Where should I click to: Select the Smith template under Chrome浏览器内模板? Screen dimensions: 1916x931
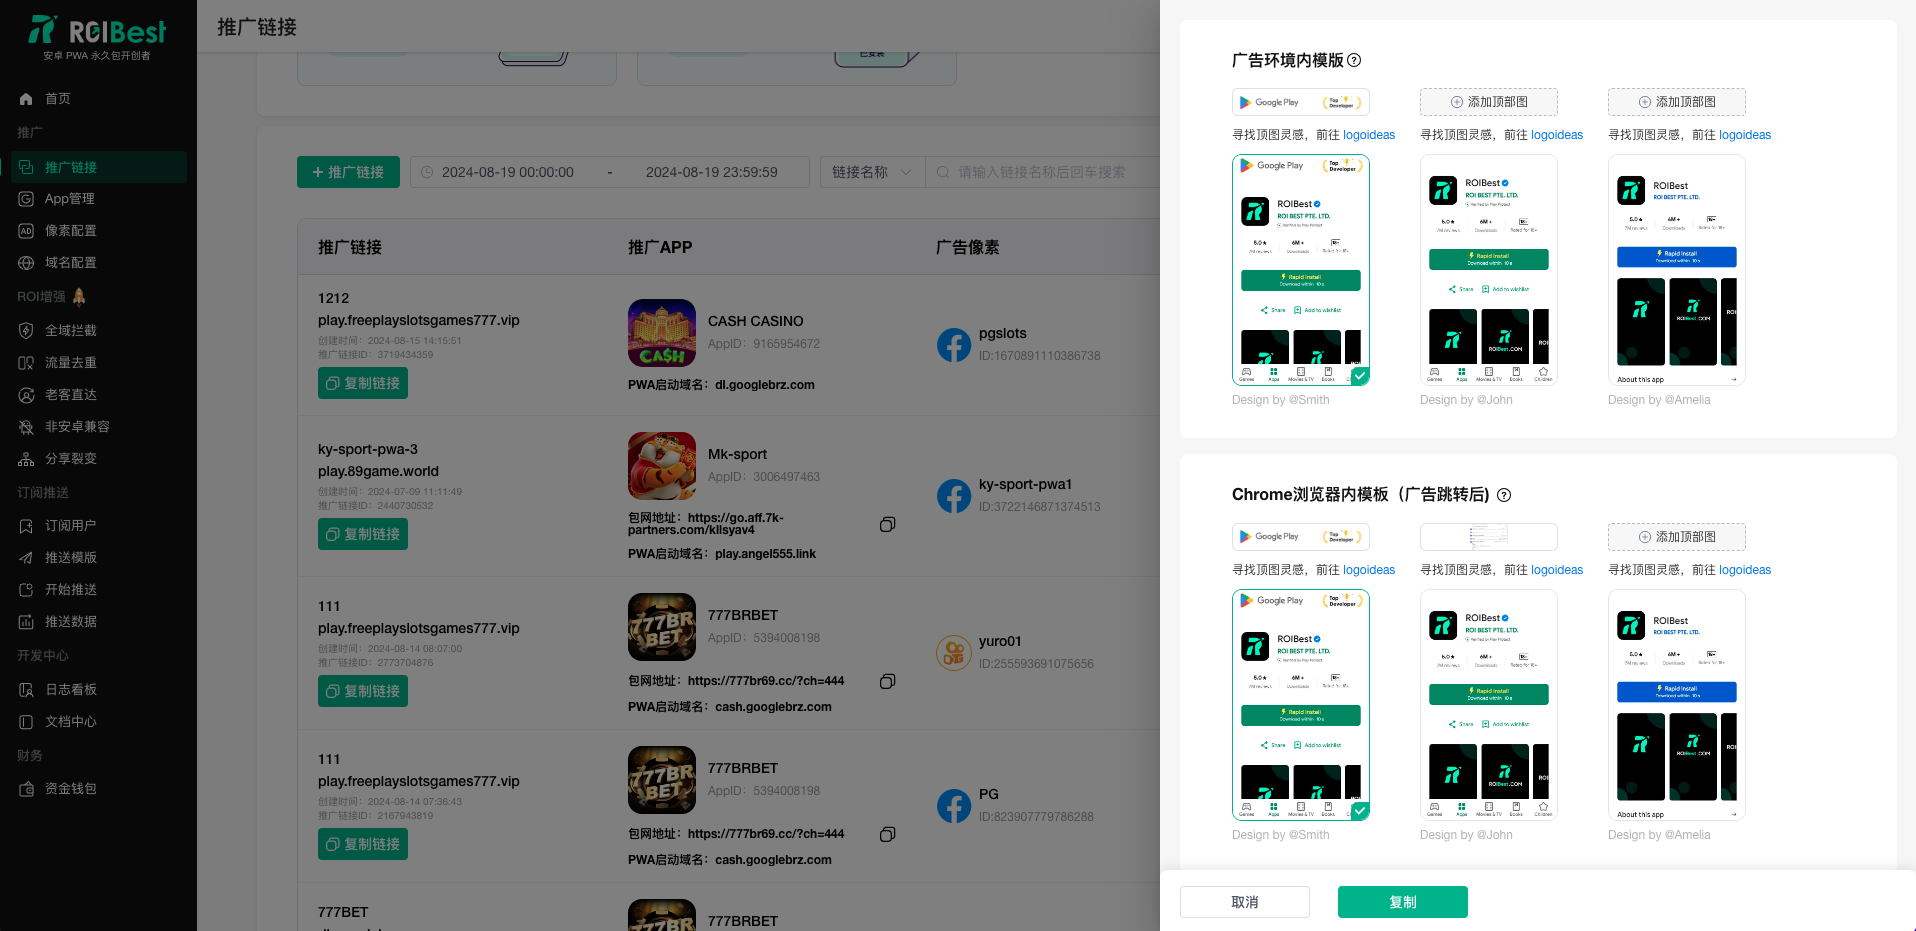[1301, 705]
